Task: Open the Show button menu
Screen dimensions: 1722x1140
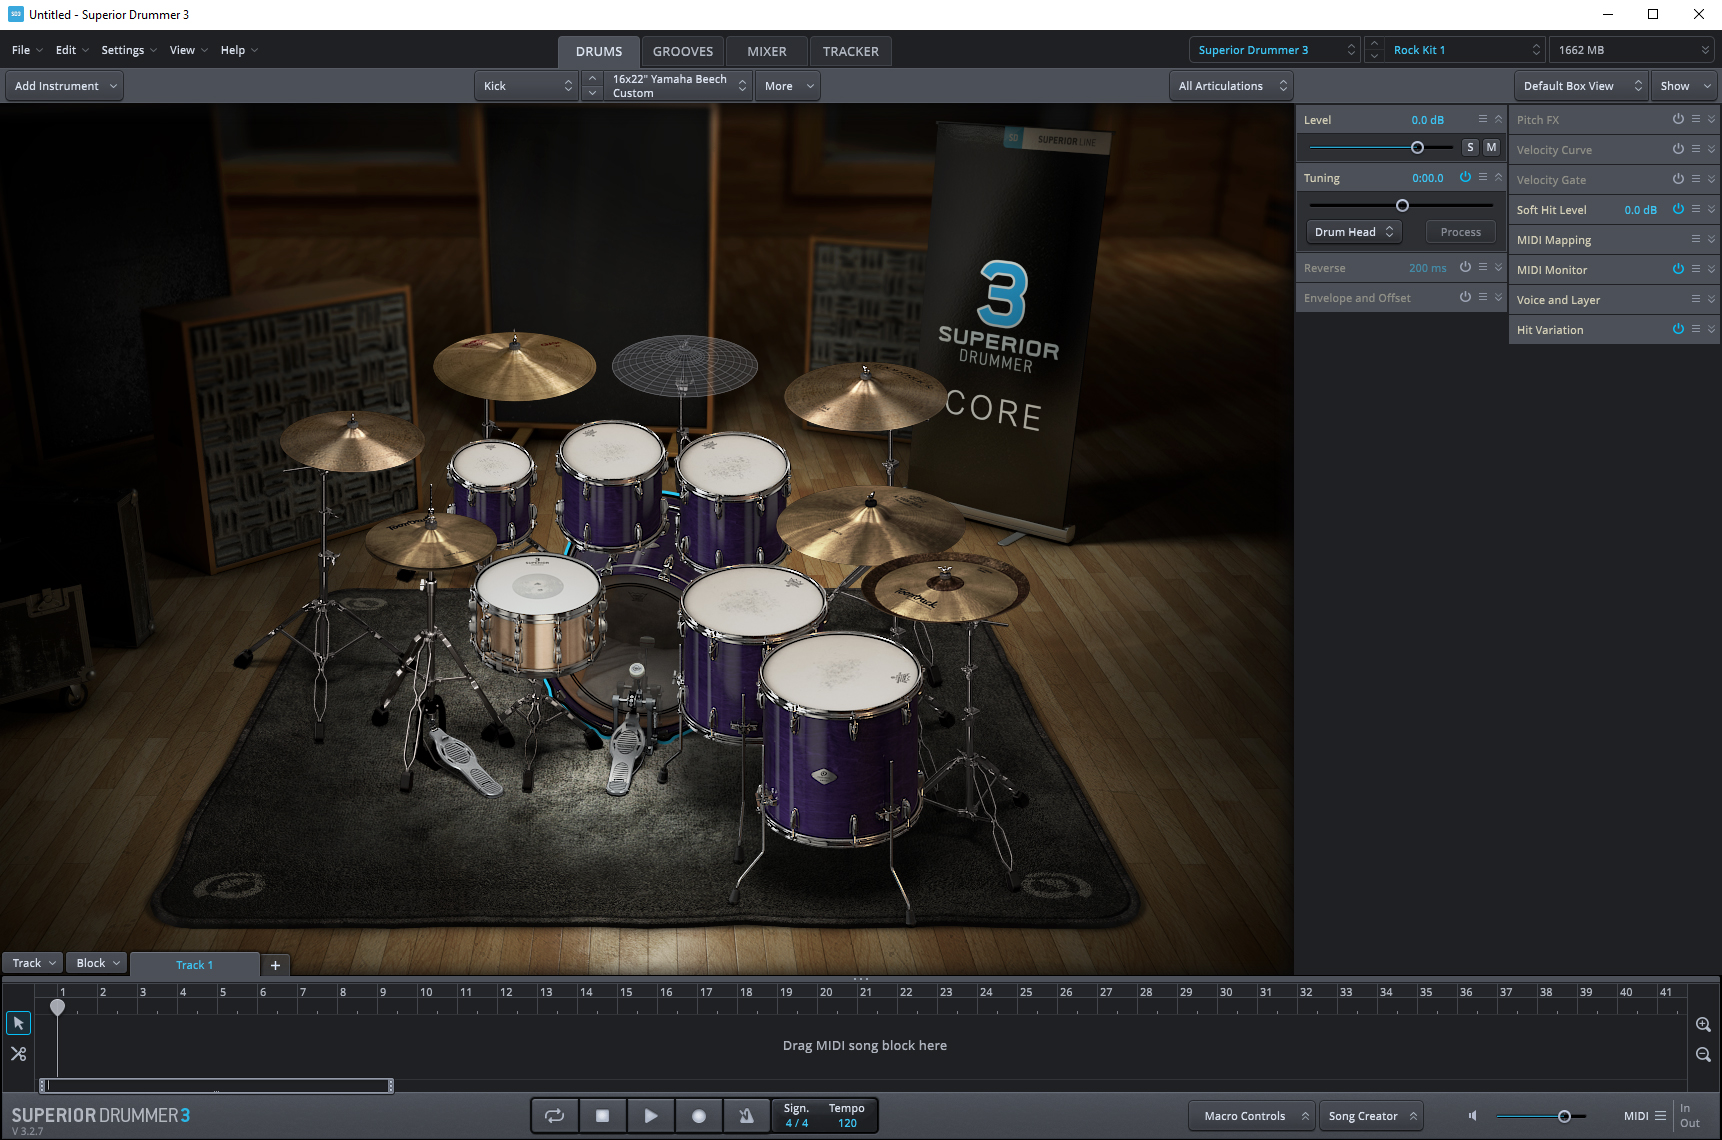Action: point(1685,86)
